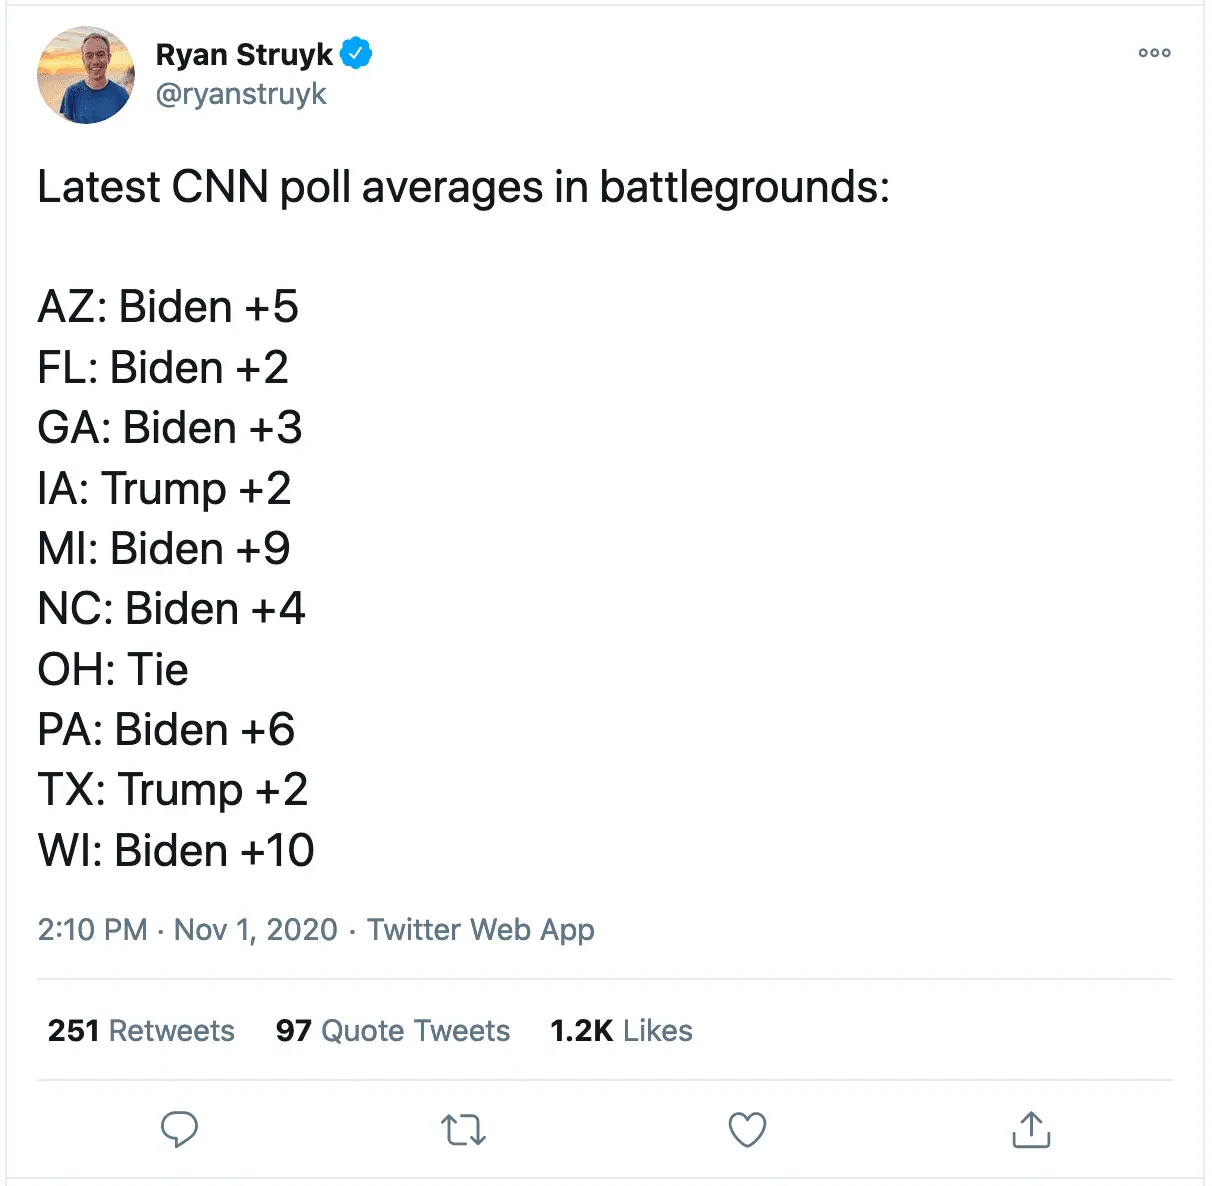Image resolution: width=1212 pixels, height=1186 pixels.
Task: Open the Twitter Web App source link
Action: click(x=481, y=930)
